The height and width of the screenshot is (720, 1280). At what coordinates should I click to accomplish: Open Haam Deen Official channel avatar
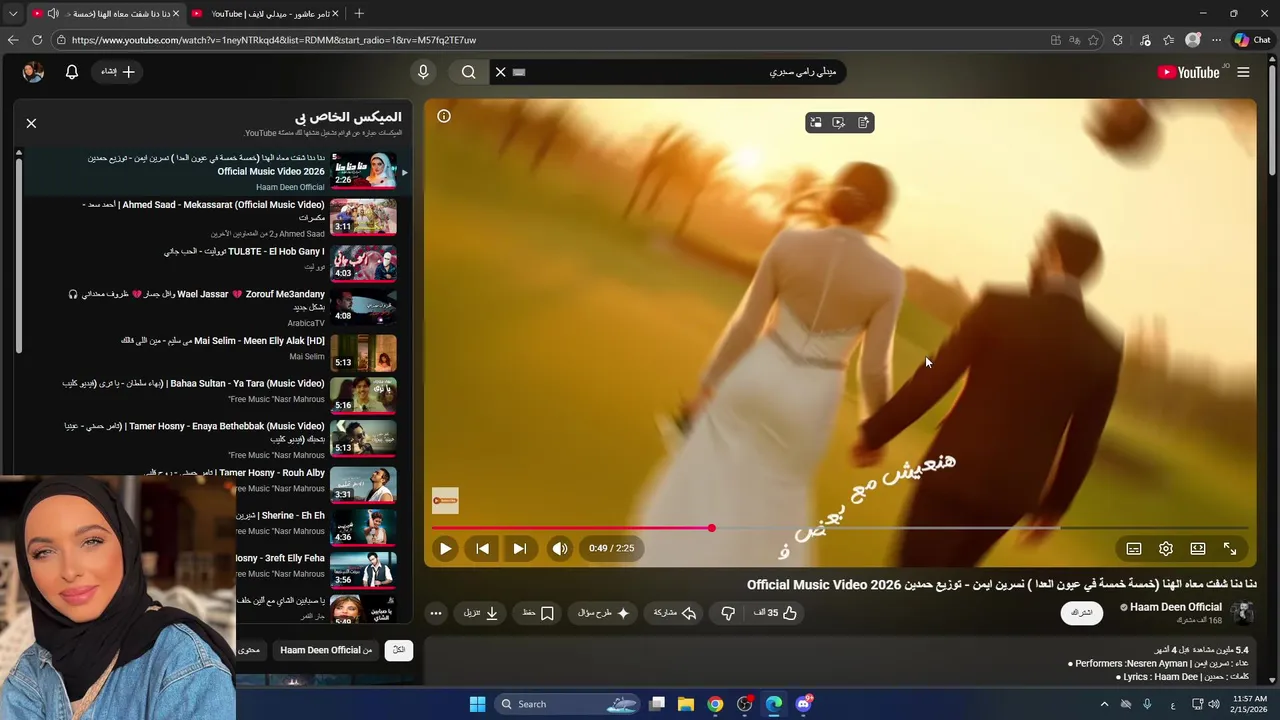1242,613
